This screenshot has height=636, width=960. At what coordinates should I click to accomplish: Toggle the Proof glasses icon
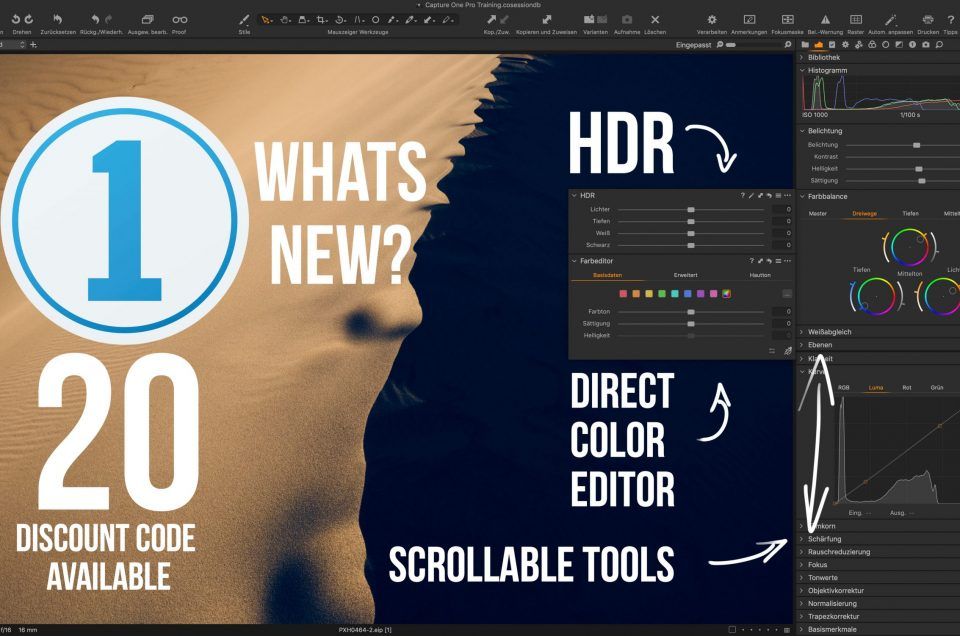pyautogui.click(x=179, y=20)
